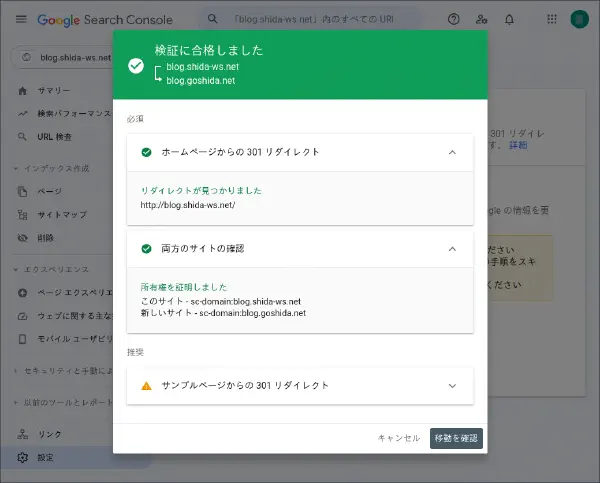Click the 検索パフォーマンス chart icon
Viewport: 600px width, 483px height.
(x=23, y=114)
